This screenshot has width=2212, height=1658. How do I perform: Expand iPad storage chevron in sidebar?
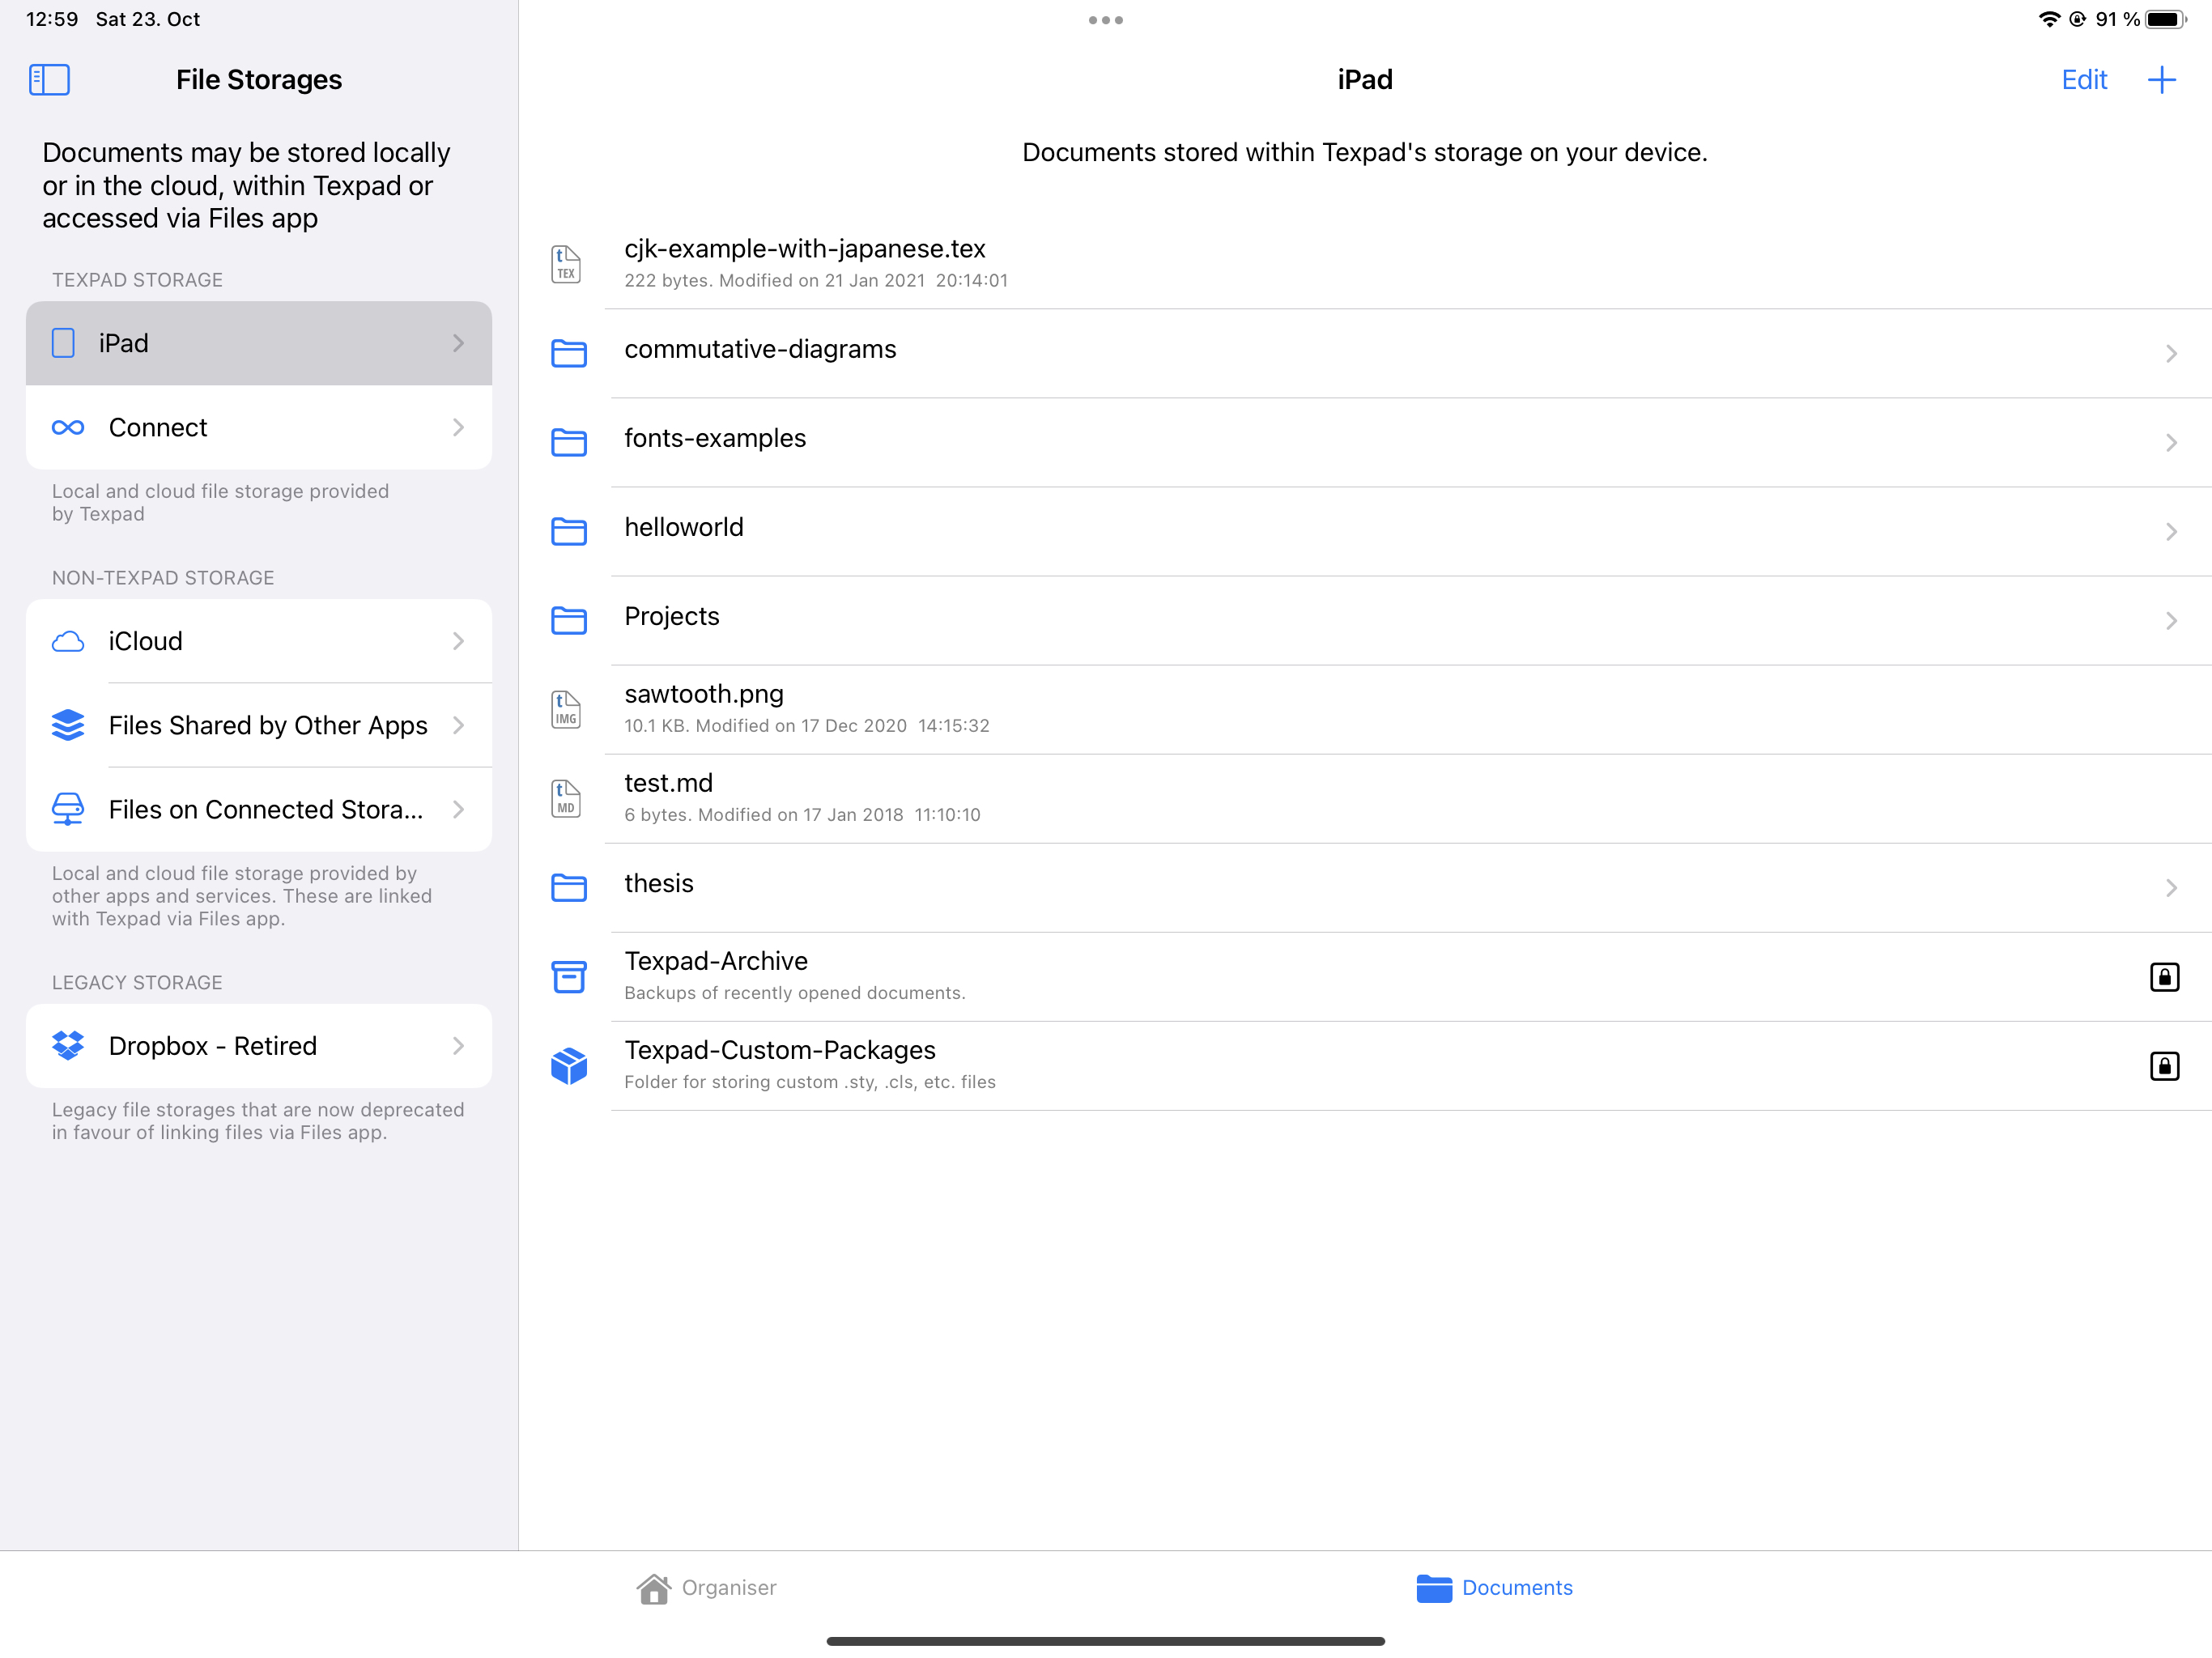coord(458,343)
